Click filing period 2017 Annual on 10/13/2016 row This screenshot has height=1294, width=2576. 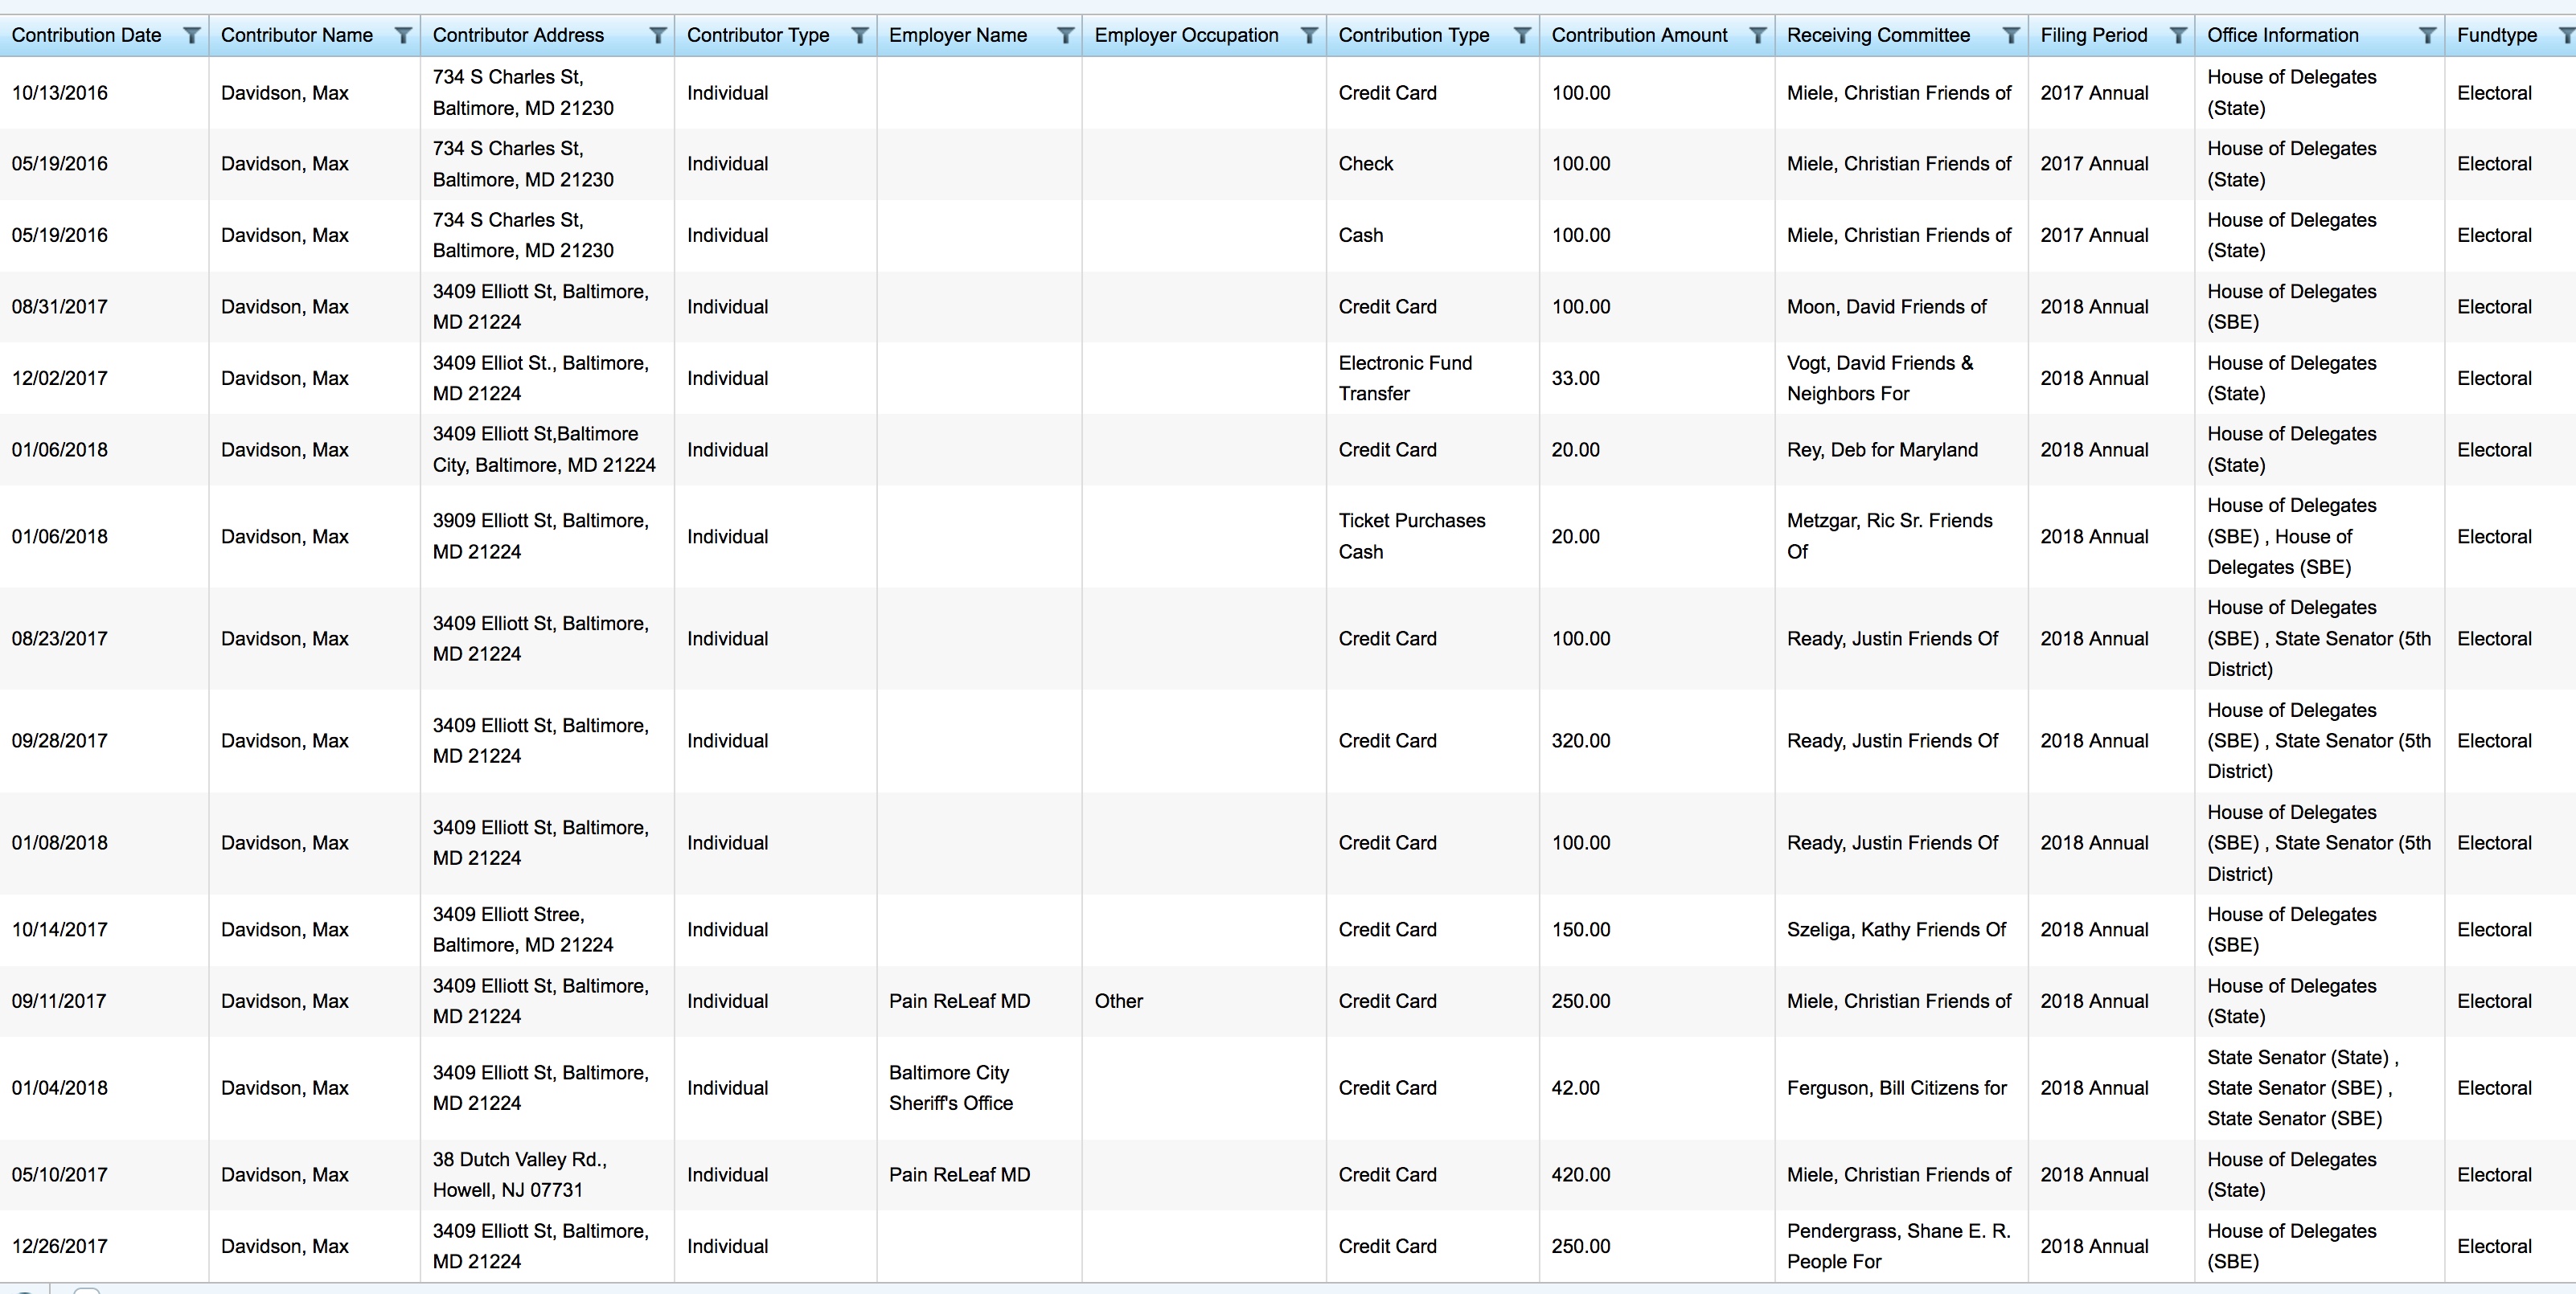(2095, 93)
